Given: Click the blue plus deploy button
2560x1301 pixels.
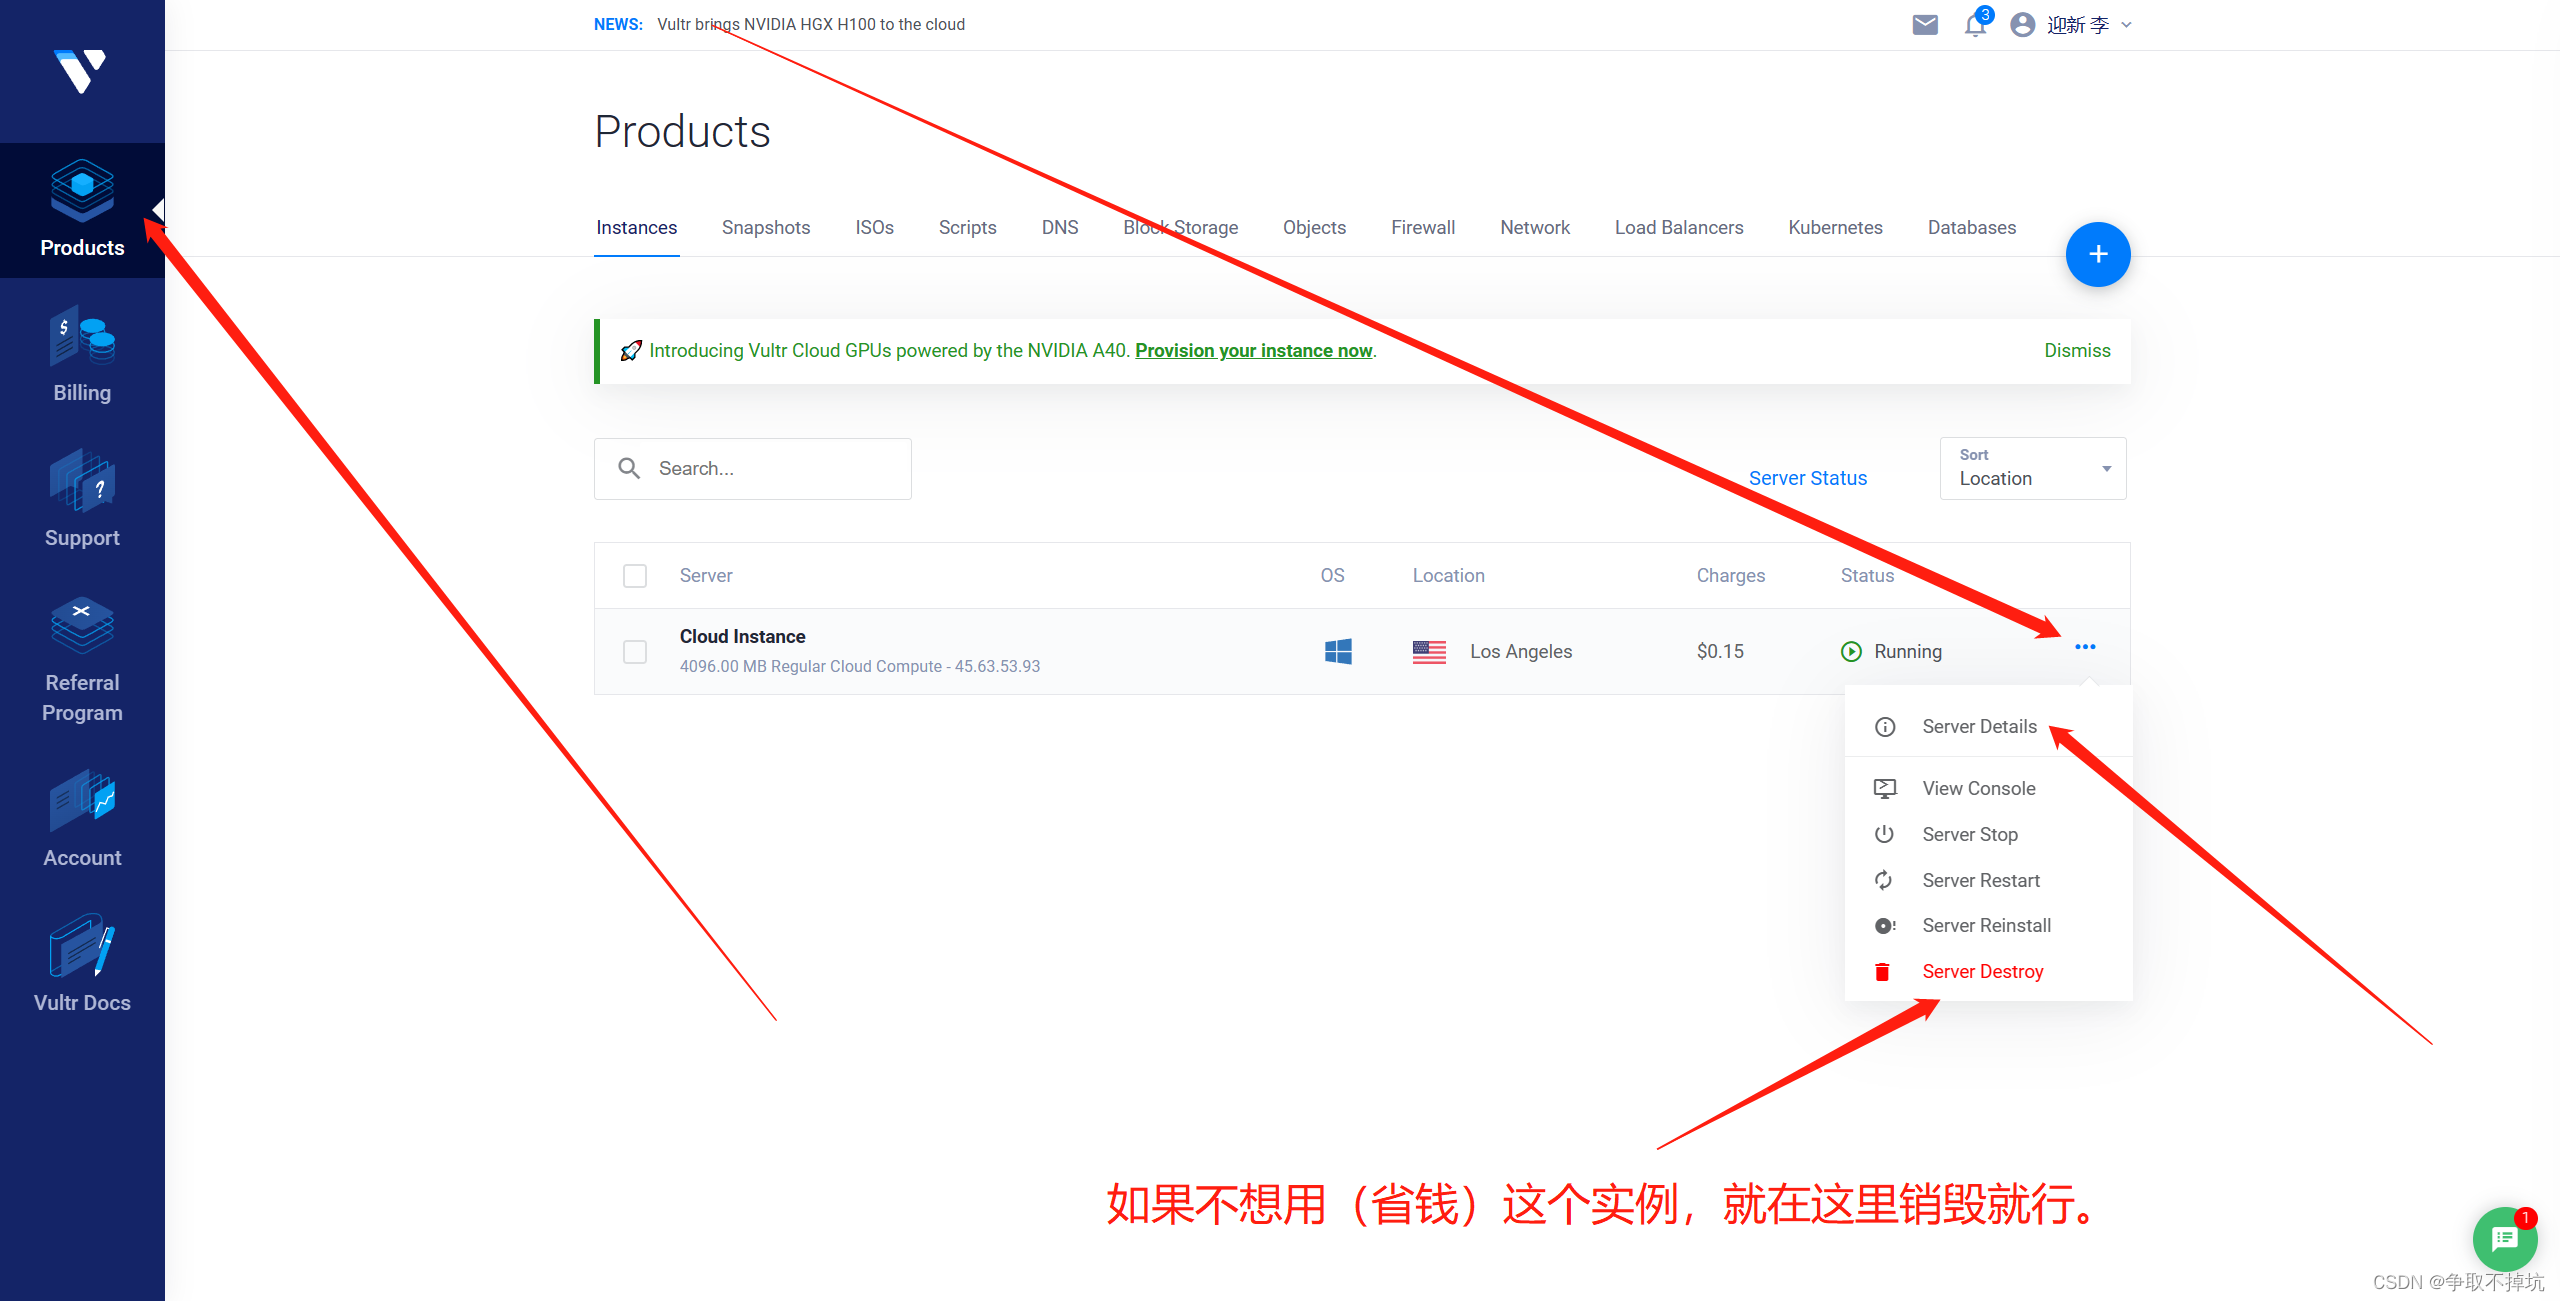Looking at the screenshot, I should click(2098, 254).
